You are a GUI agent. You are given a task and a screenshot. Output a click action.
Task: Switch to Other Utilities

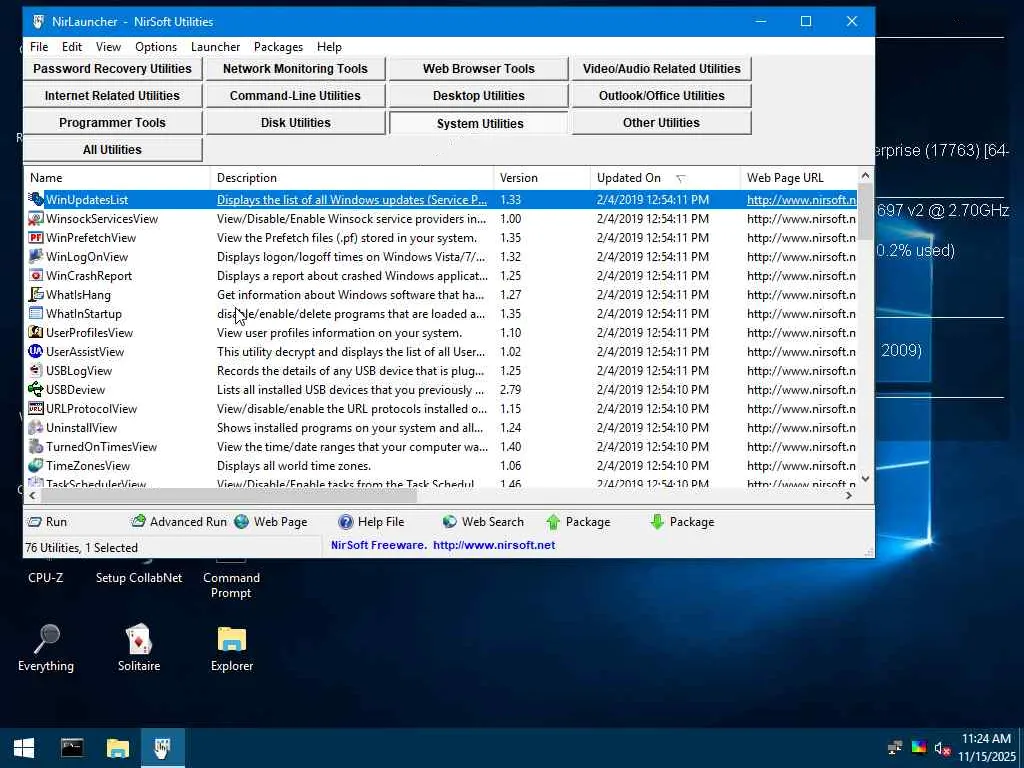click(662, 123)
